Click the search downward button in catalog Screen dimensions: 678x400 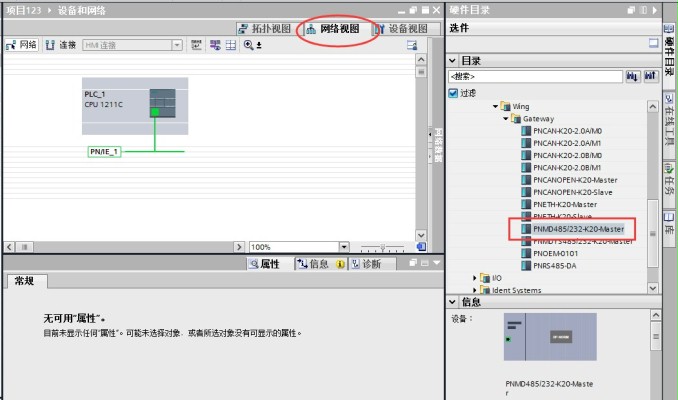point(633,77)
